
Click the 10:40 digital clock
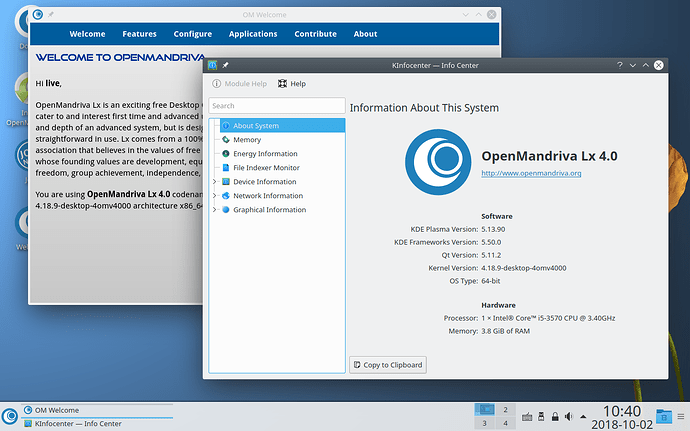(x=621, y=411)
